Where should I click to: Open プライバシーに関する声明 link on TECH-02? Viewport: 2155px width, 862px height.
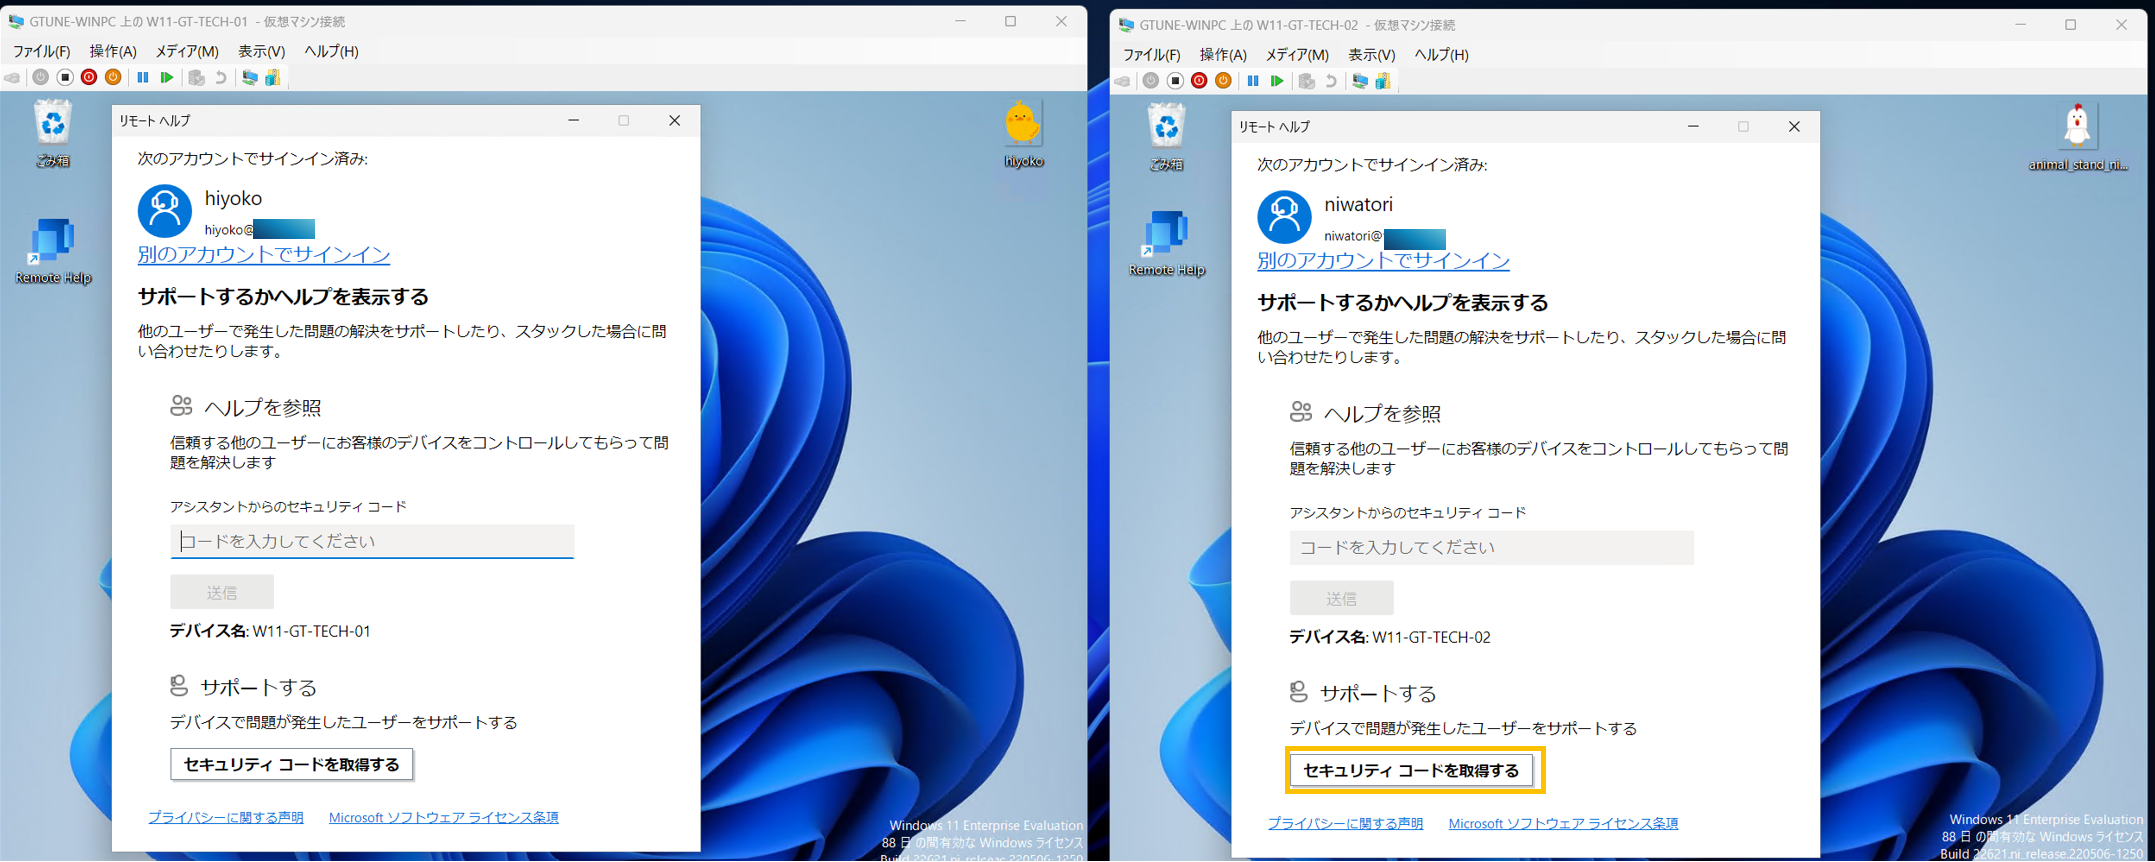[1345, 824]
